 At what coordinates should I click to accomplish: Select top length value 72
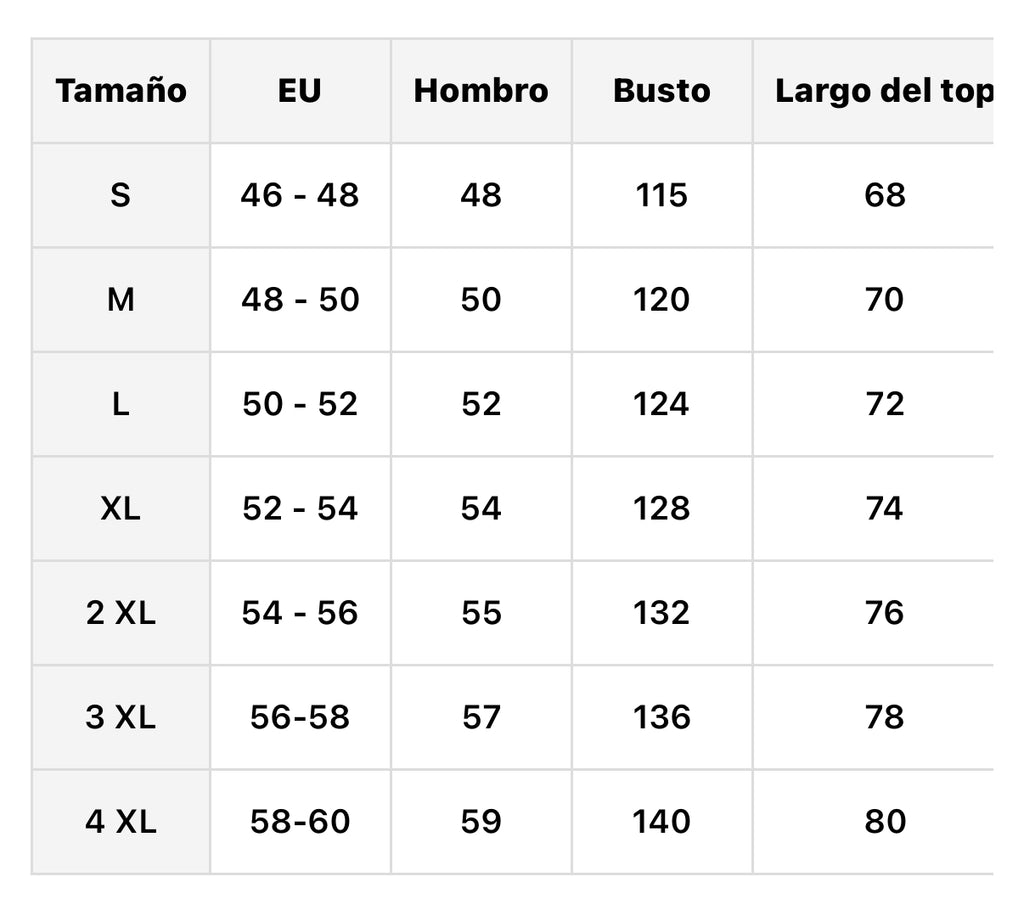tap(884, 404)
